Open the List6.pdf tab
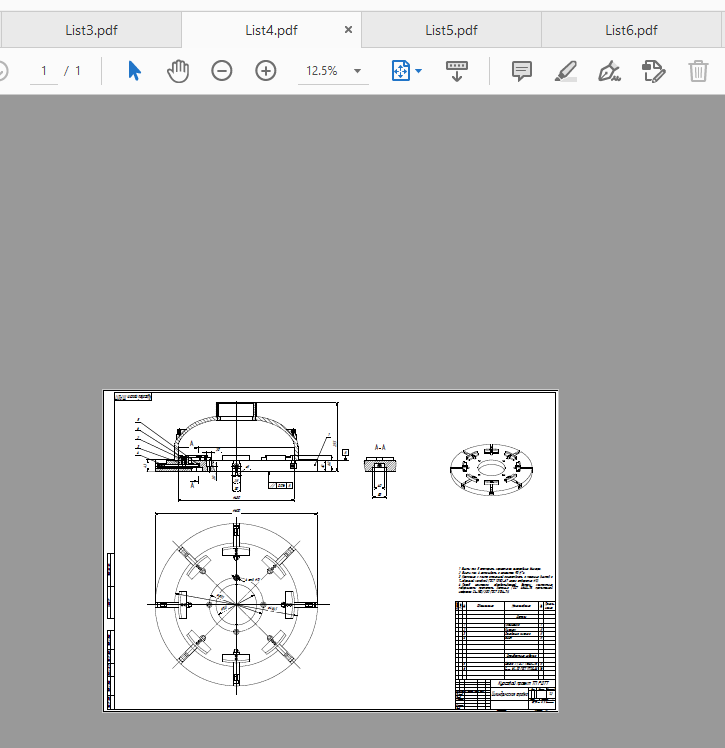Viewport: 725px width, 748px height. click(632, 30)
